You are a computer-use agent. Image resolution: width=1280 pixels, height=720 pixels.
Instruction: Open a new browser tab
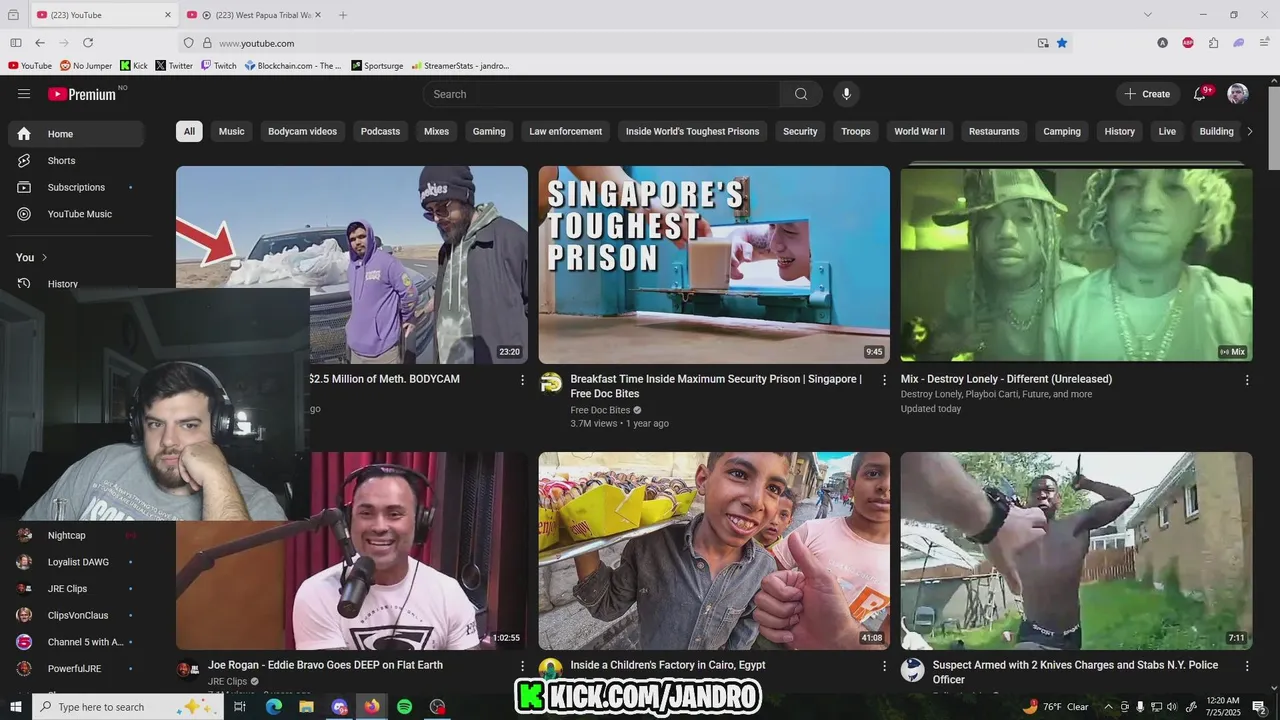click(x=343, y=15)
